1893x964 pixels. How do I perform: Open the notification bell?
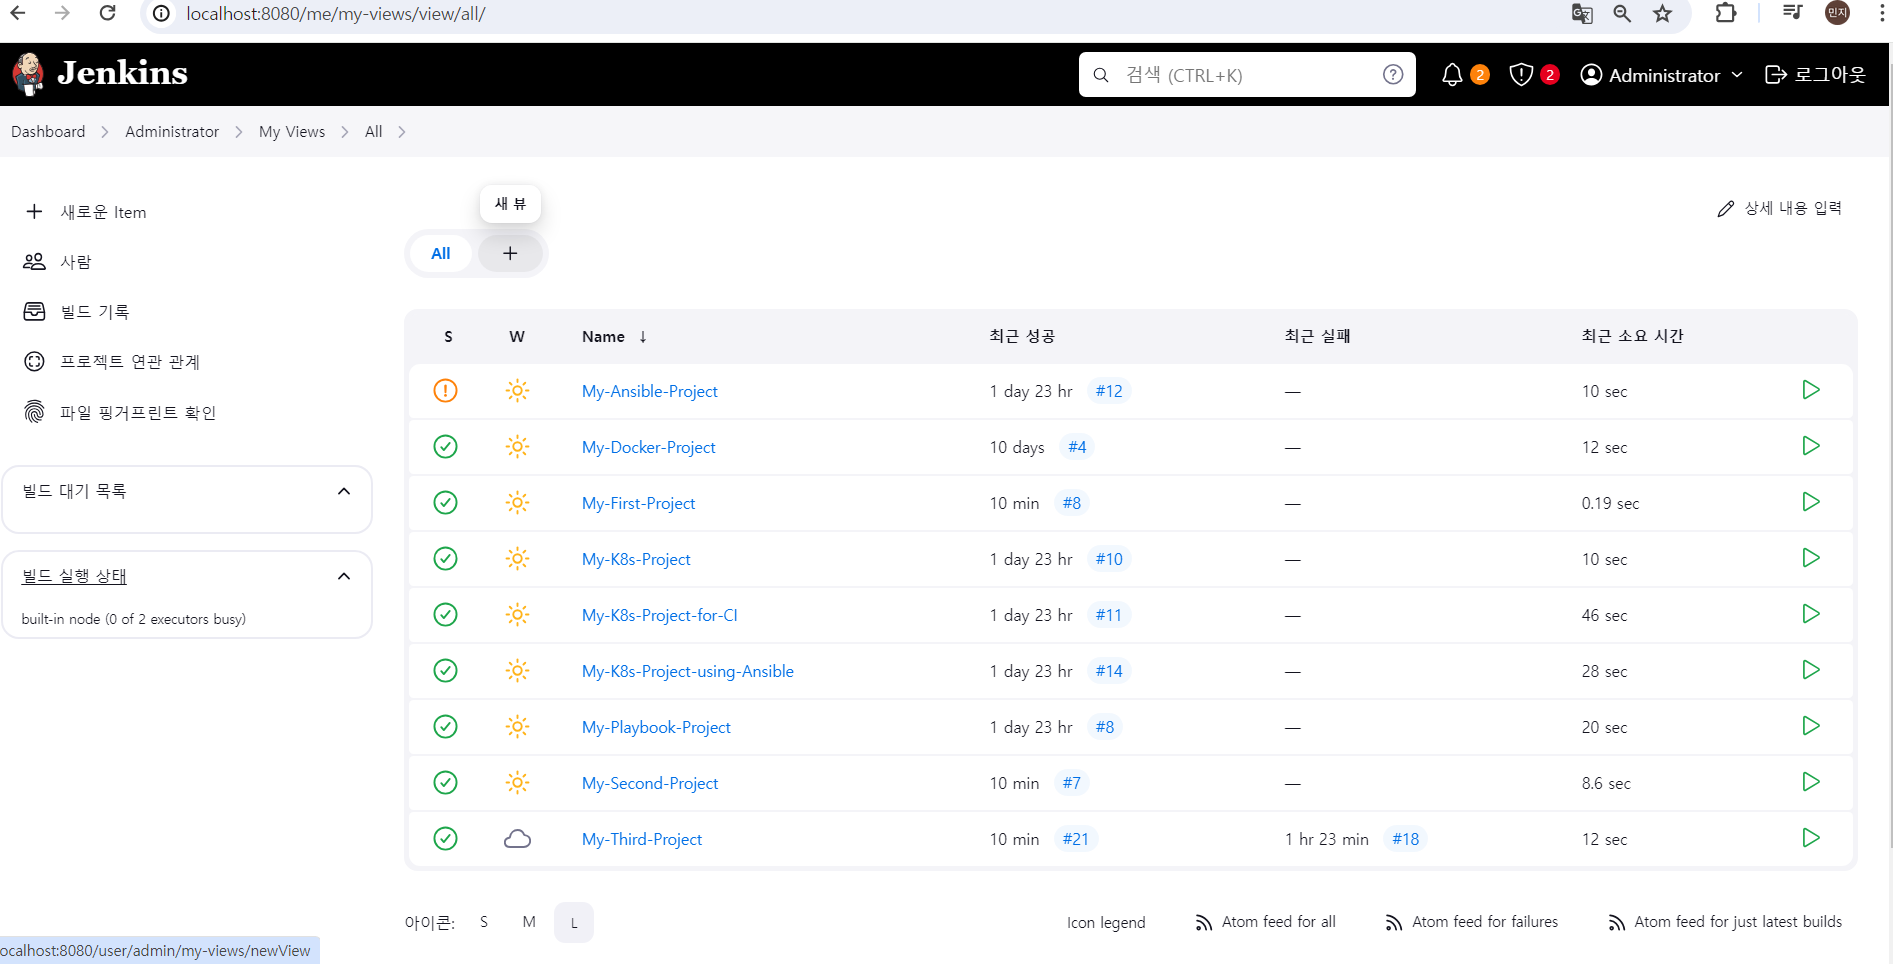[x=1452, y=74]
